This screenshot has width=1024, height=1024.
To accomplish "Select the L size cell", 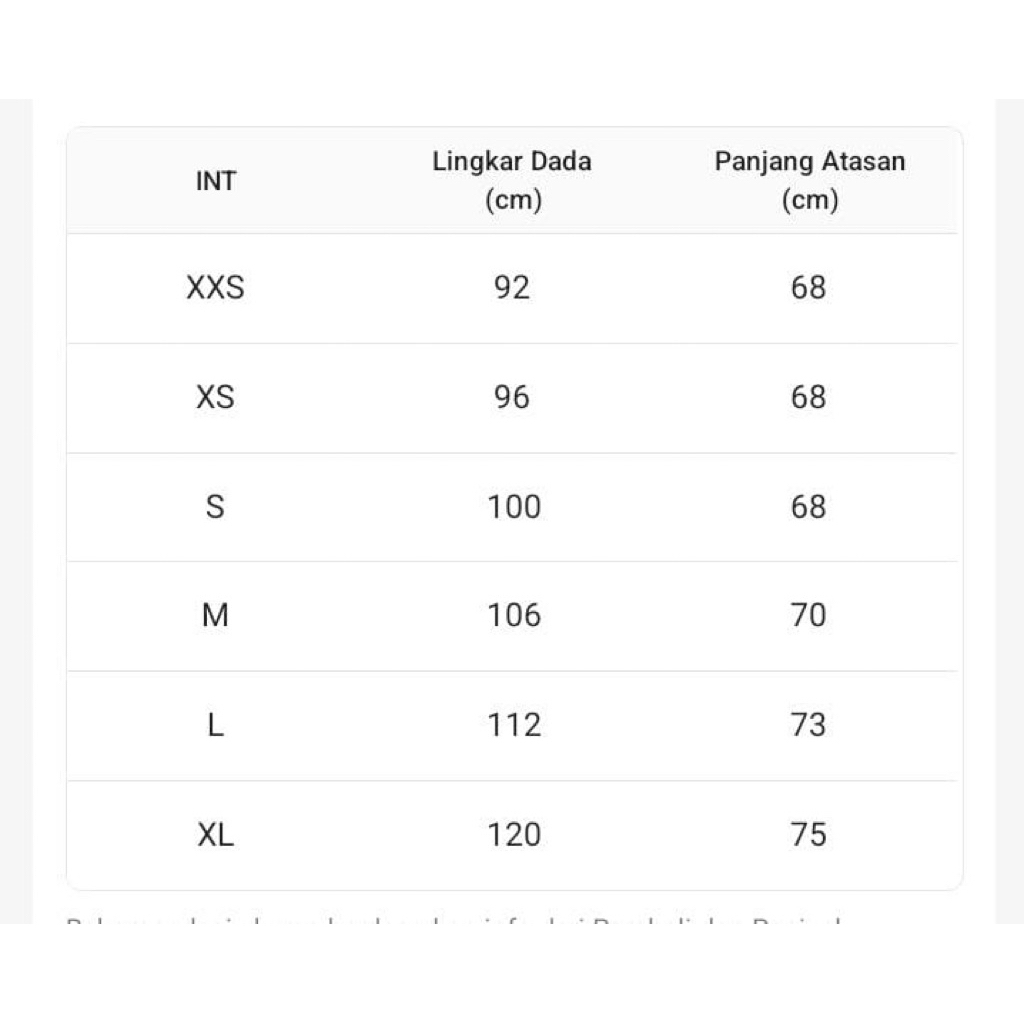I will pyautogui.click(x=215, y=725).
